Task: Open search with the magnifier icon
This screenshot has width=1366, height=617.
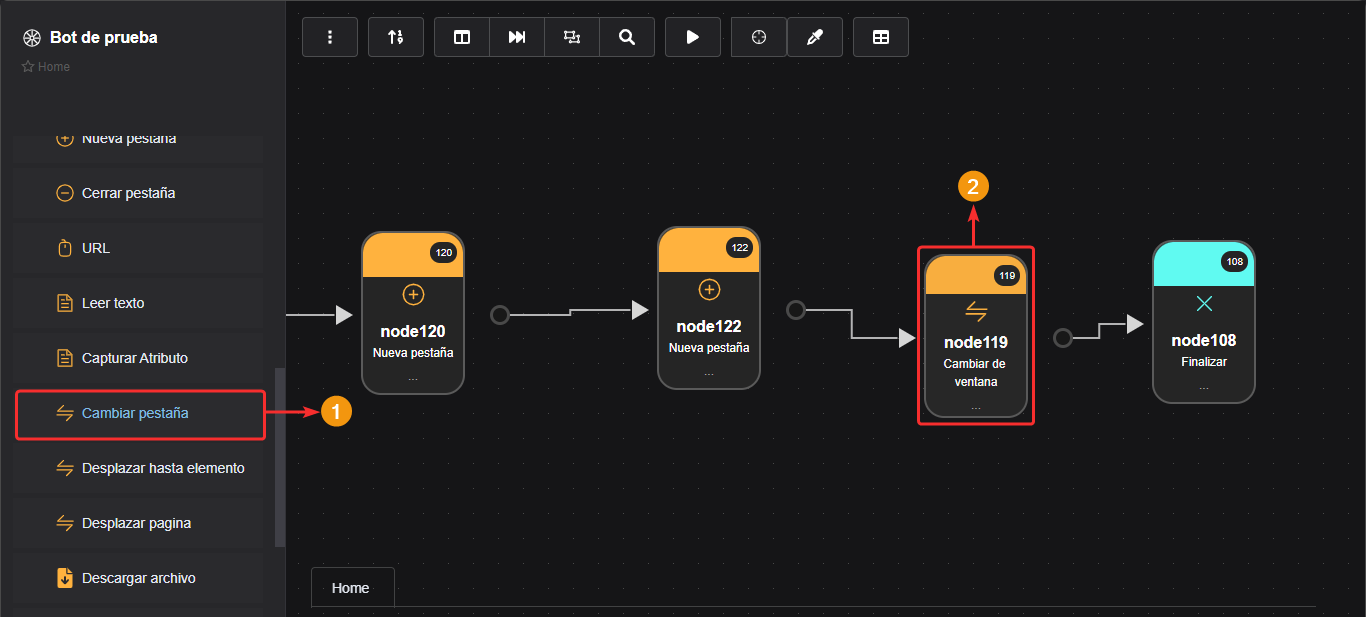Action: coord(627,37)
